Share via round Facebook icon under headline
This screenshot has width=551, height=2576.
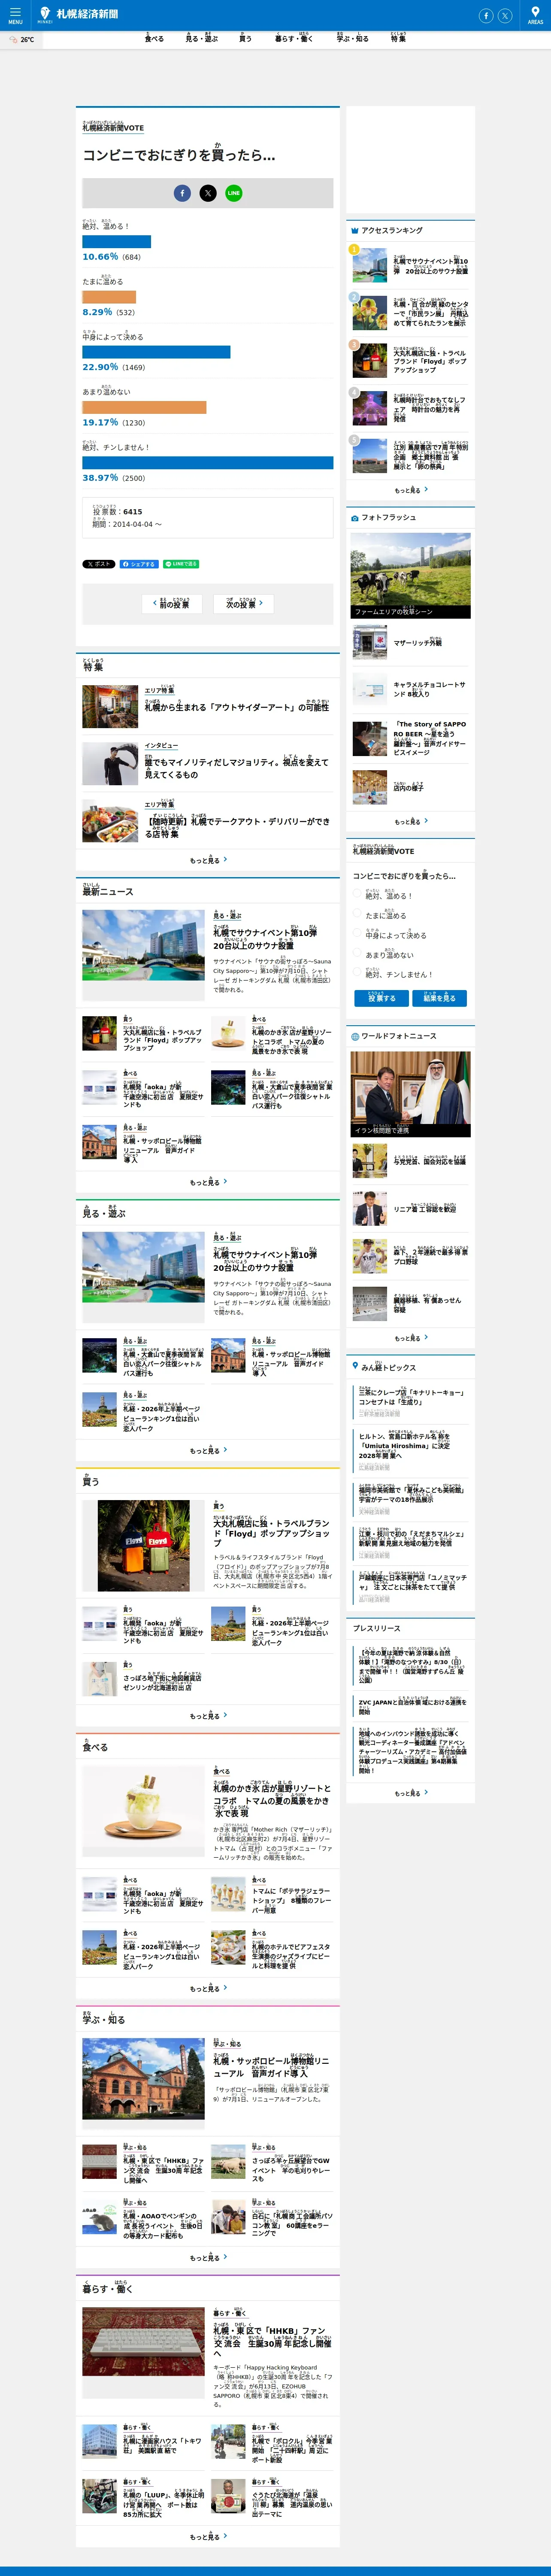182,193
